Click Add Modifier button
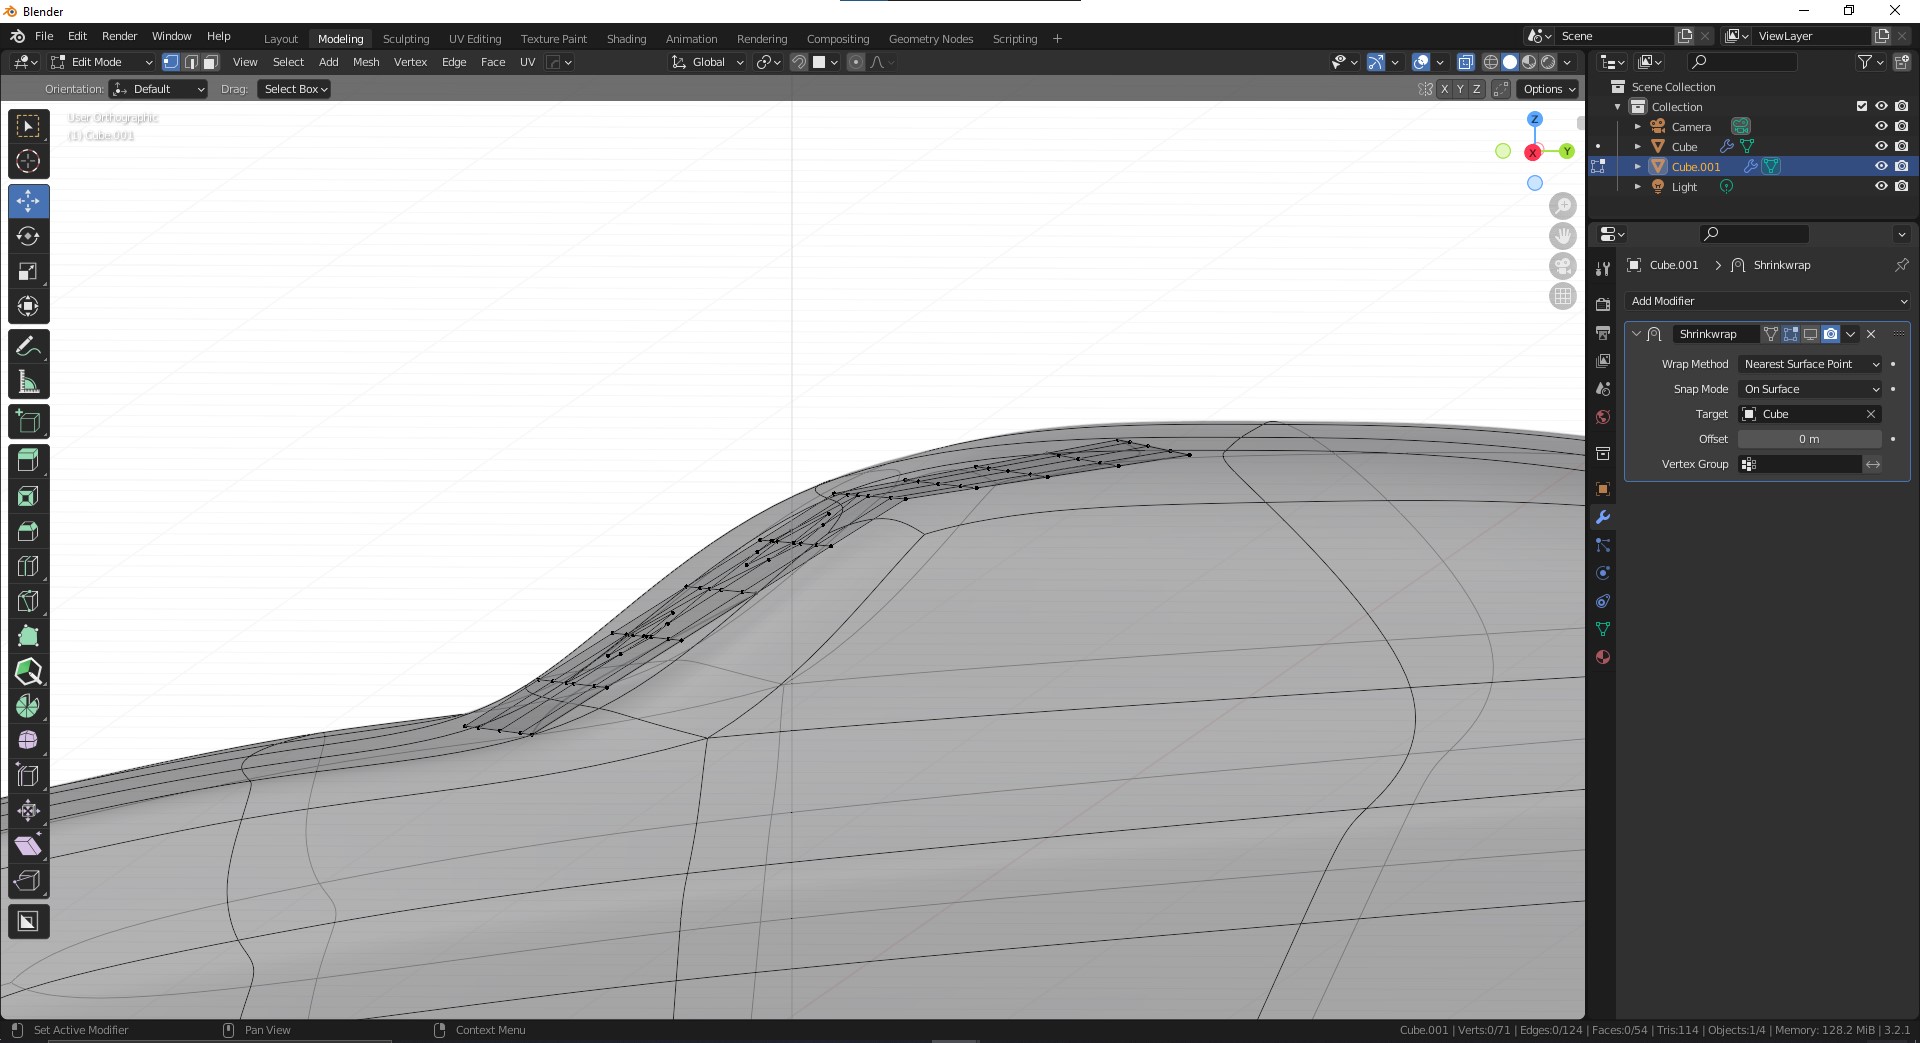This screenshot has width=1920, height=1043. pyautogui.click(x=1767, y=301)
